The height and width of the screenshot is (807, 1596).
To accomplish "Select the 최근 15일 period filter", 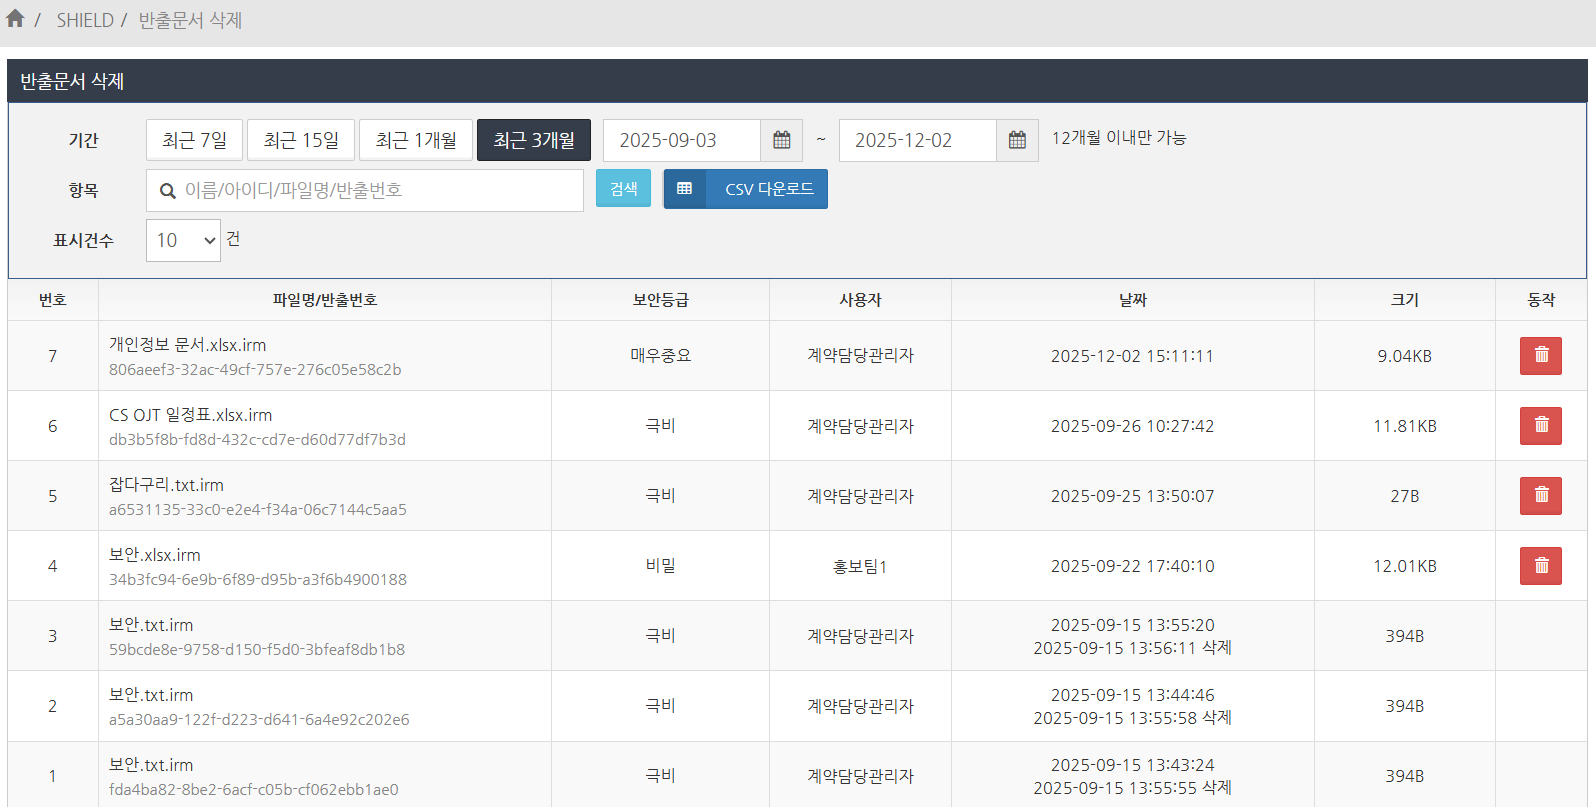I will coord(301,140).
